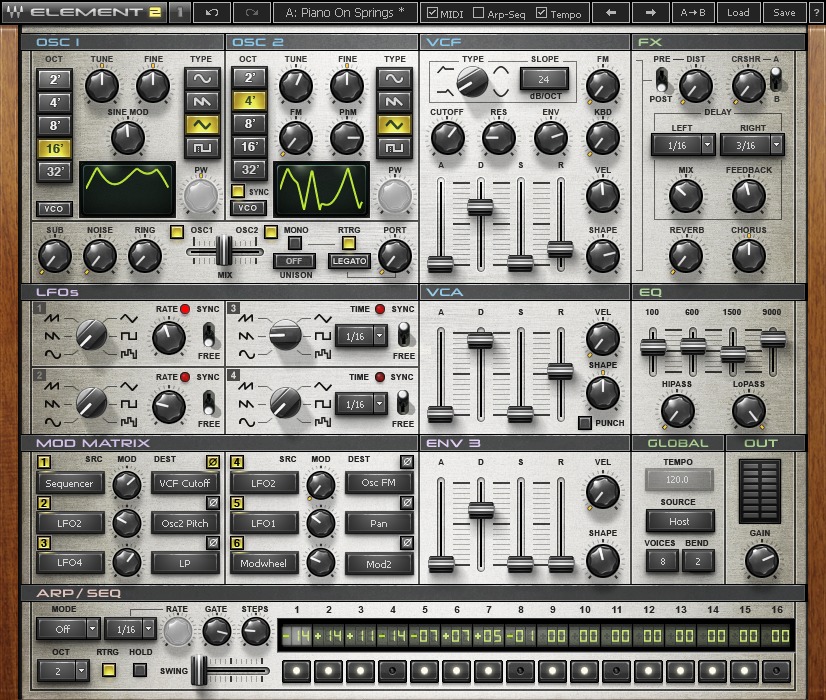Toggle the RTRG light next to MONO
826x700 pixels.
[348, 243]
